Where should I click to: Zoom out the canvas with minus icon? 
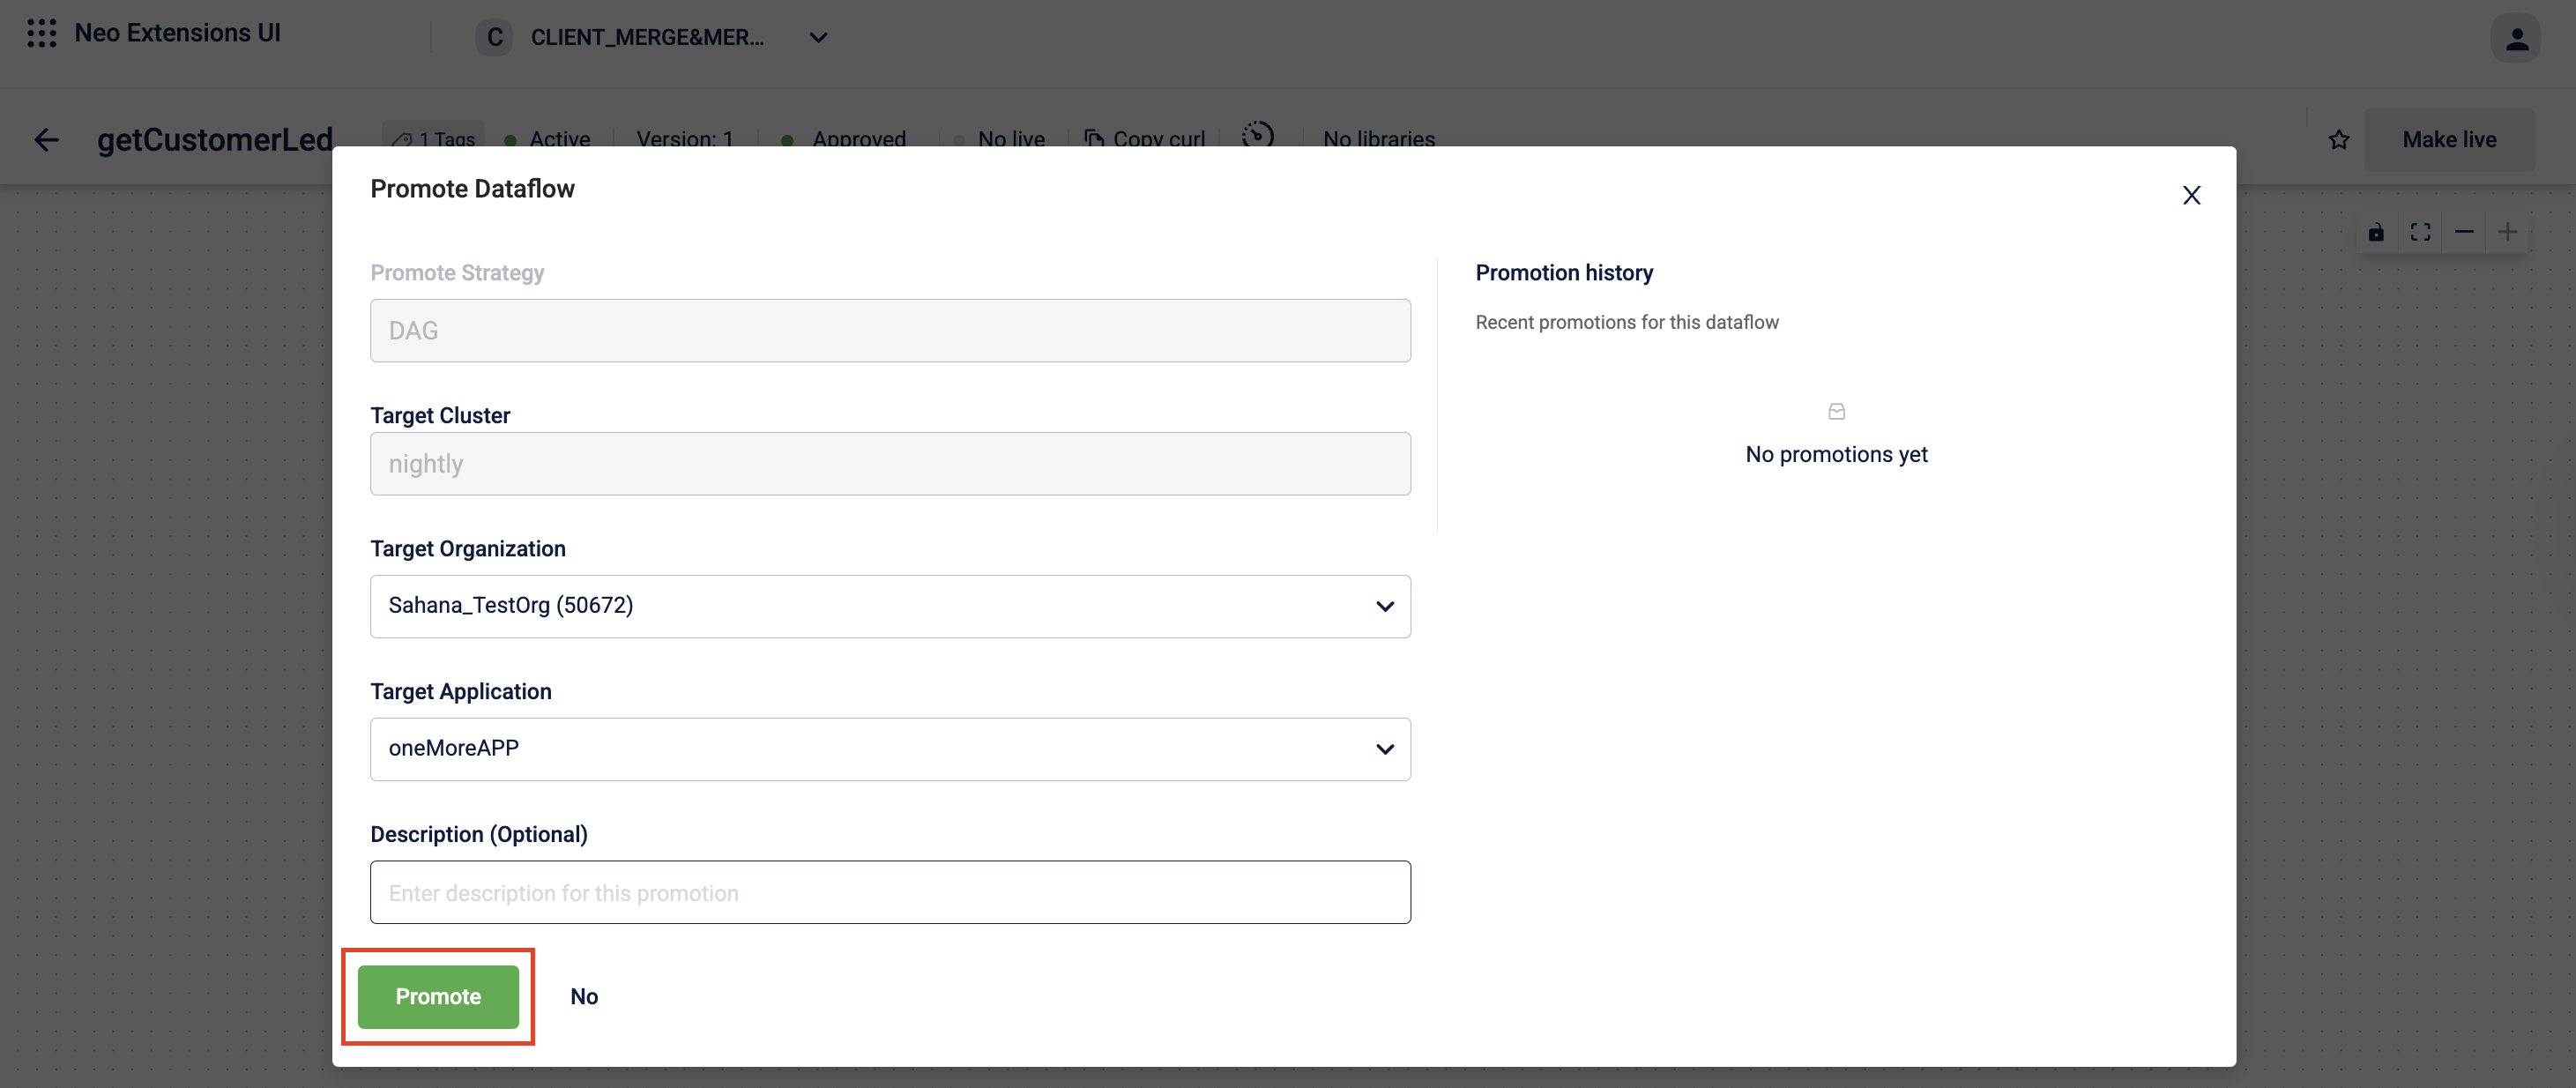coord(2464,232)
